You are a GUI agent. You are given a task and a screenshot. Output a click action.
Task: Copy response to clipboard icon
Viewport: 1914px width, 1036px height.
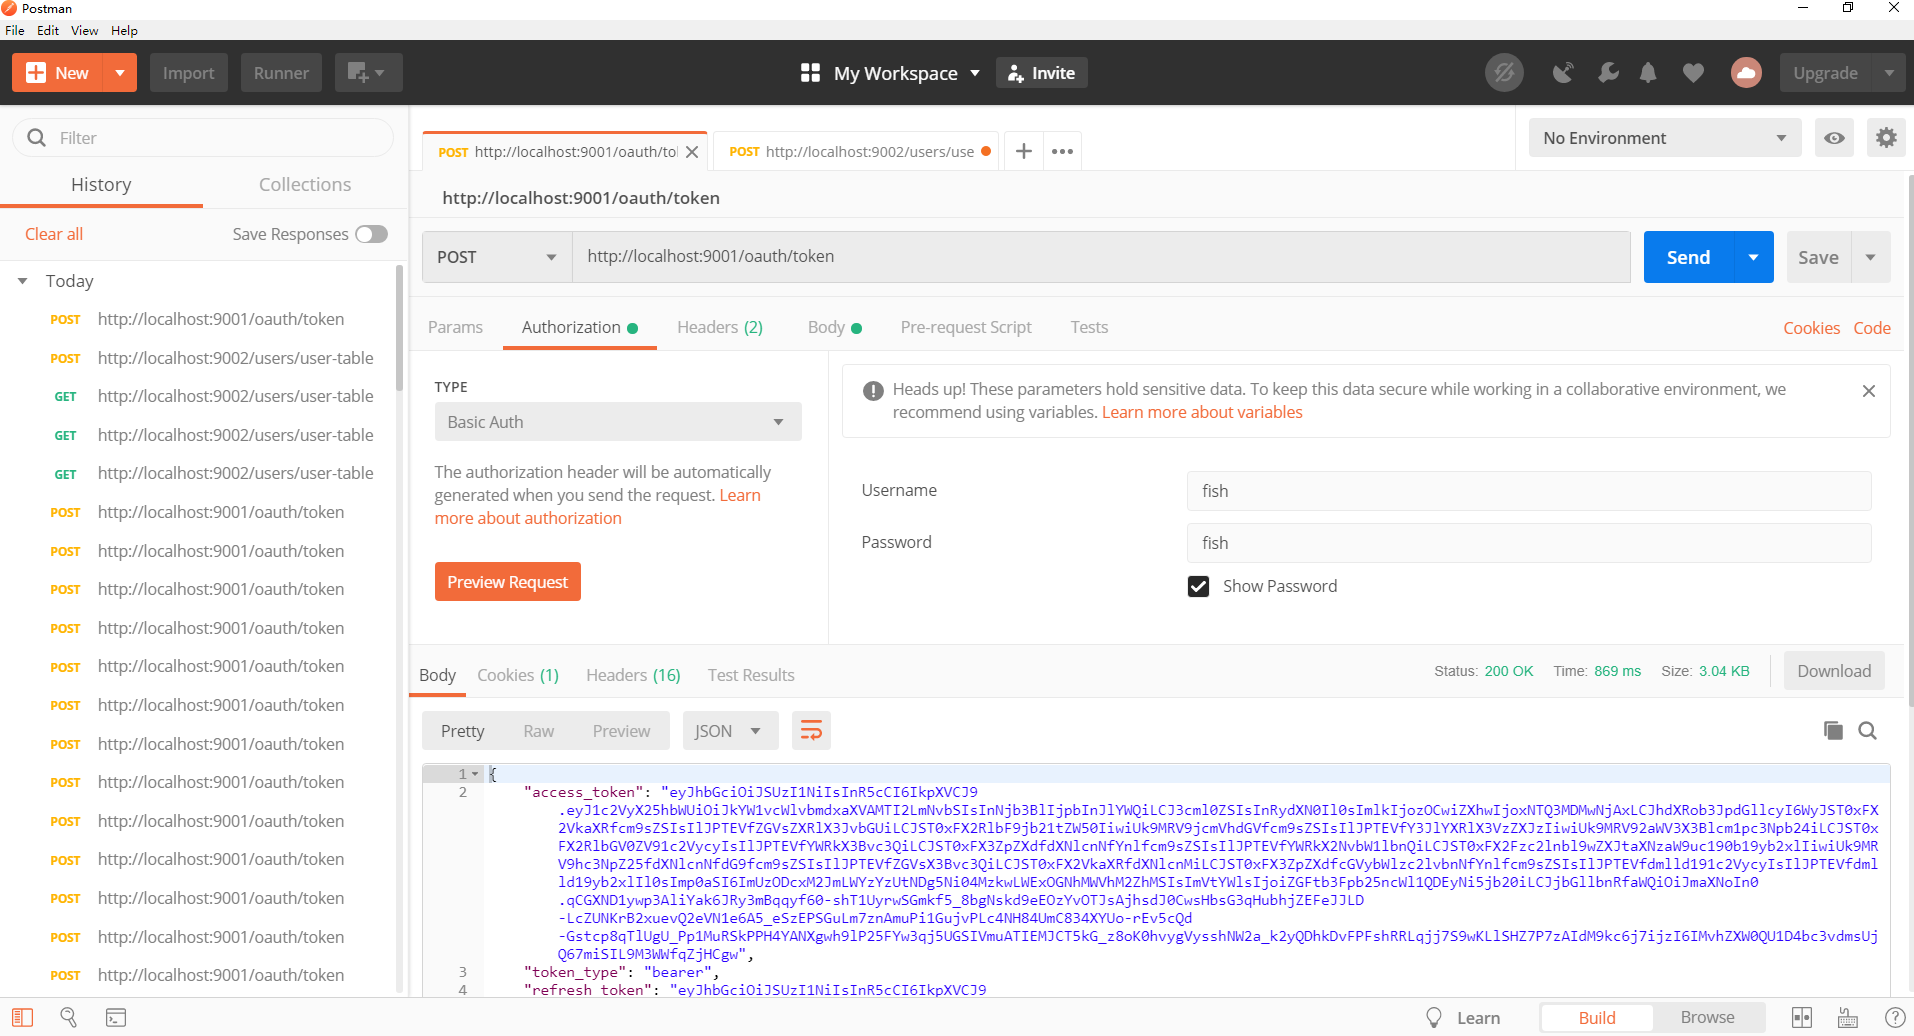1832,731
